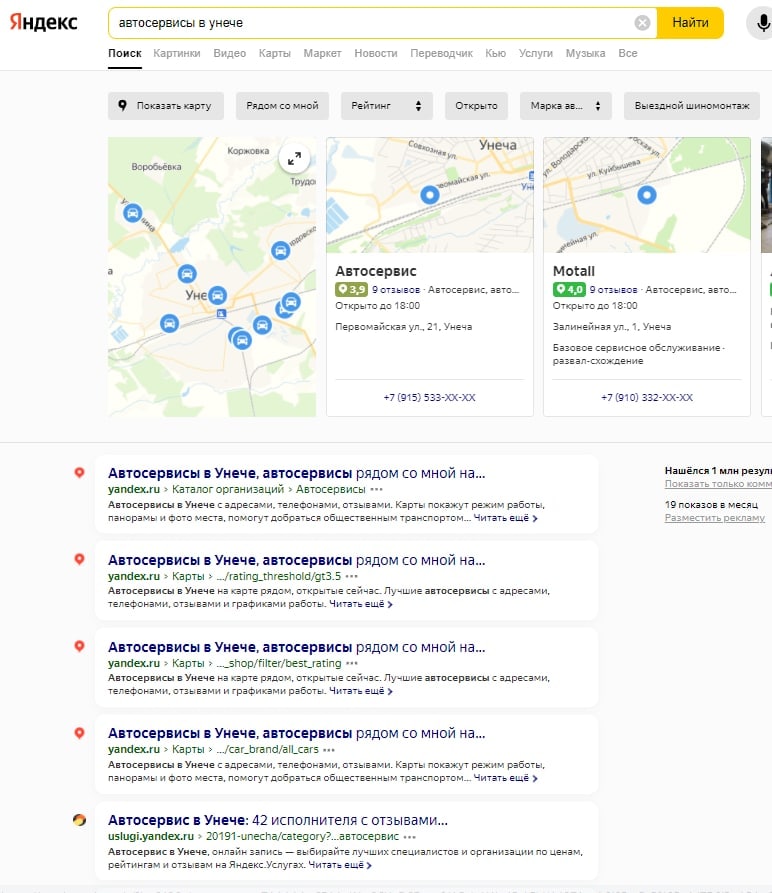The width and height of the screenshot is (772, 893).
Task: Click the Залинейная ул., 1, Унеча address text
Action: (612, 327)
